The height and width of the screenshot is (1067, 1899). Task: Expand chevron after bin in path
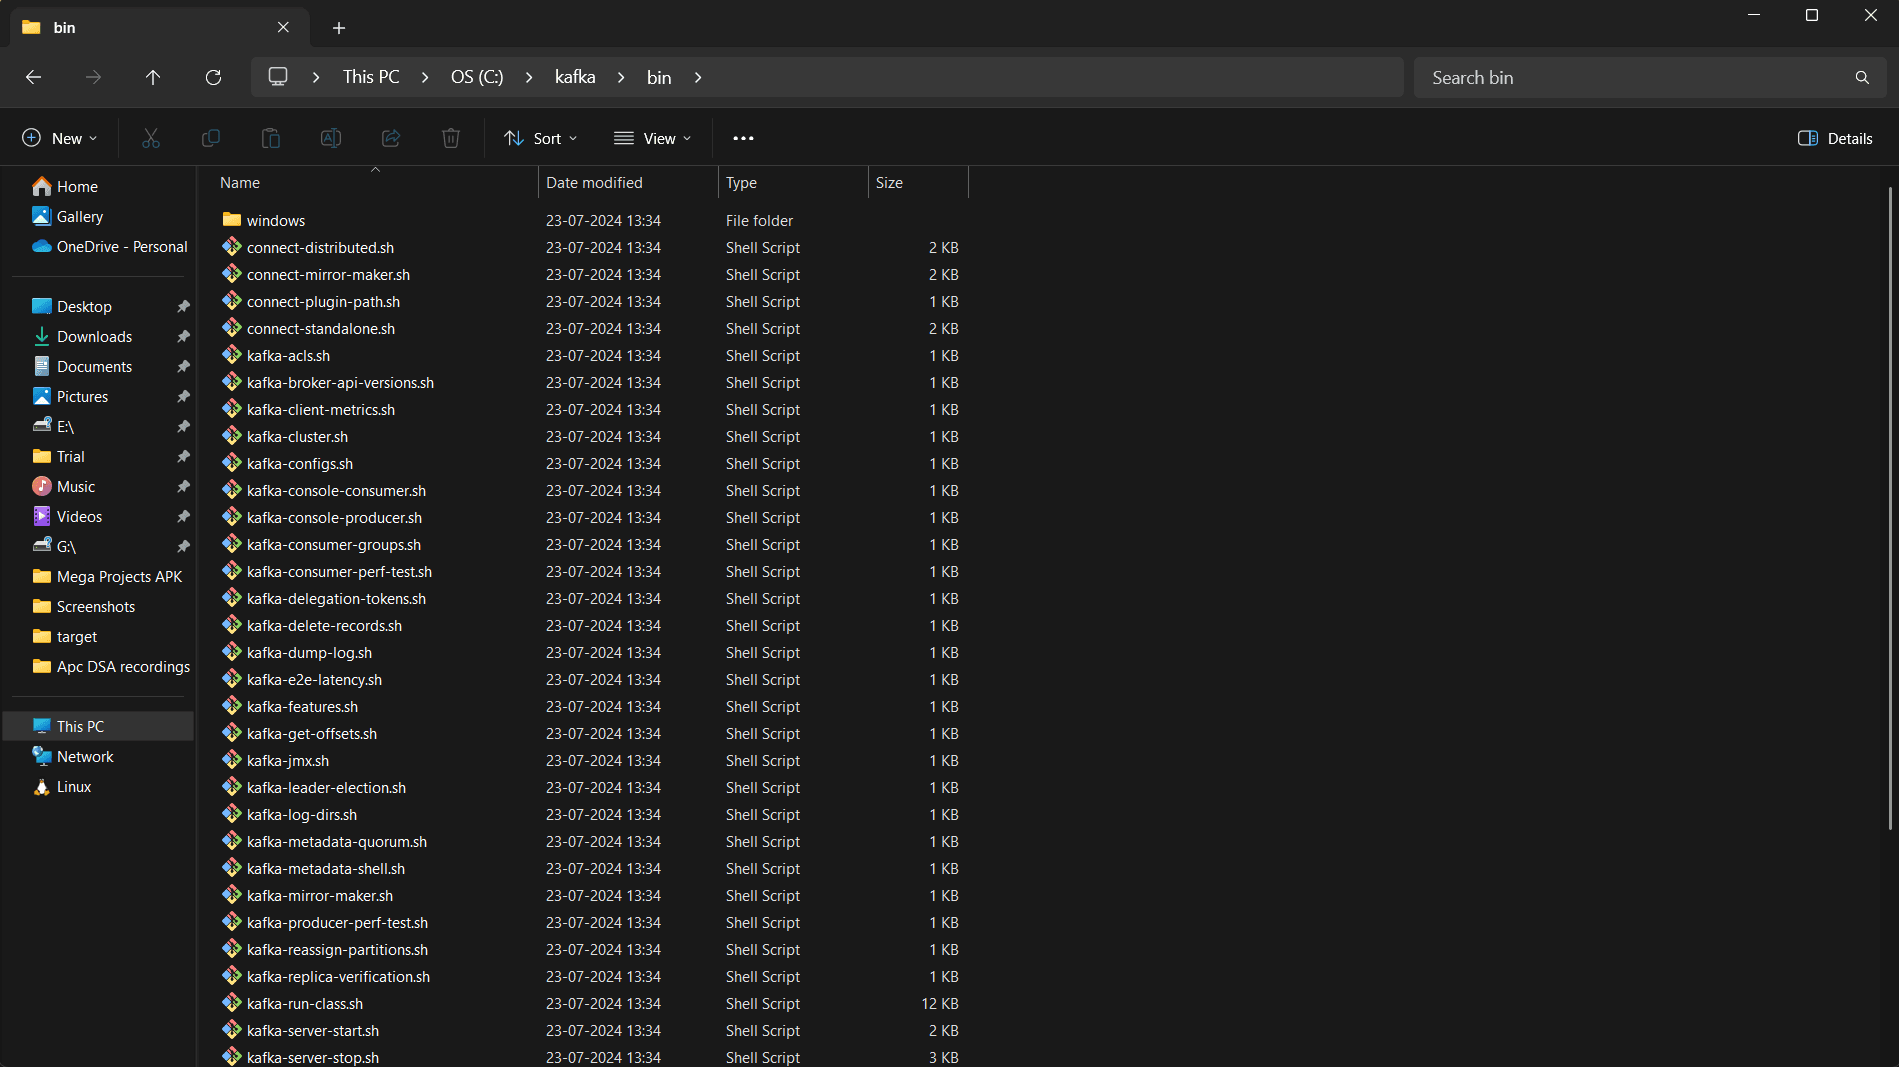pyautogui.click(x=698, y=77)
